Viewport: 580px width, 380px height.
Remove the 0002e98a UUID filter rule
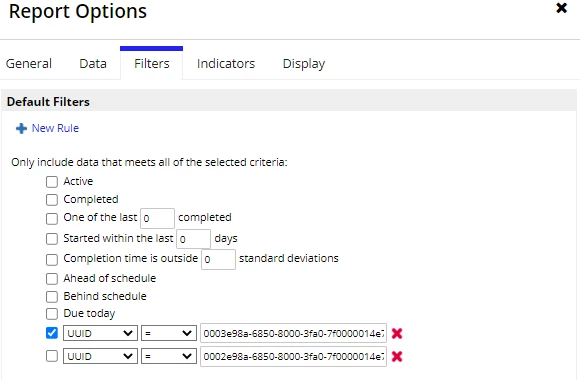tap(397, 356)
